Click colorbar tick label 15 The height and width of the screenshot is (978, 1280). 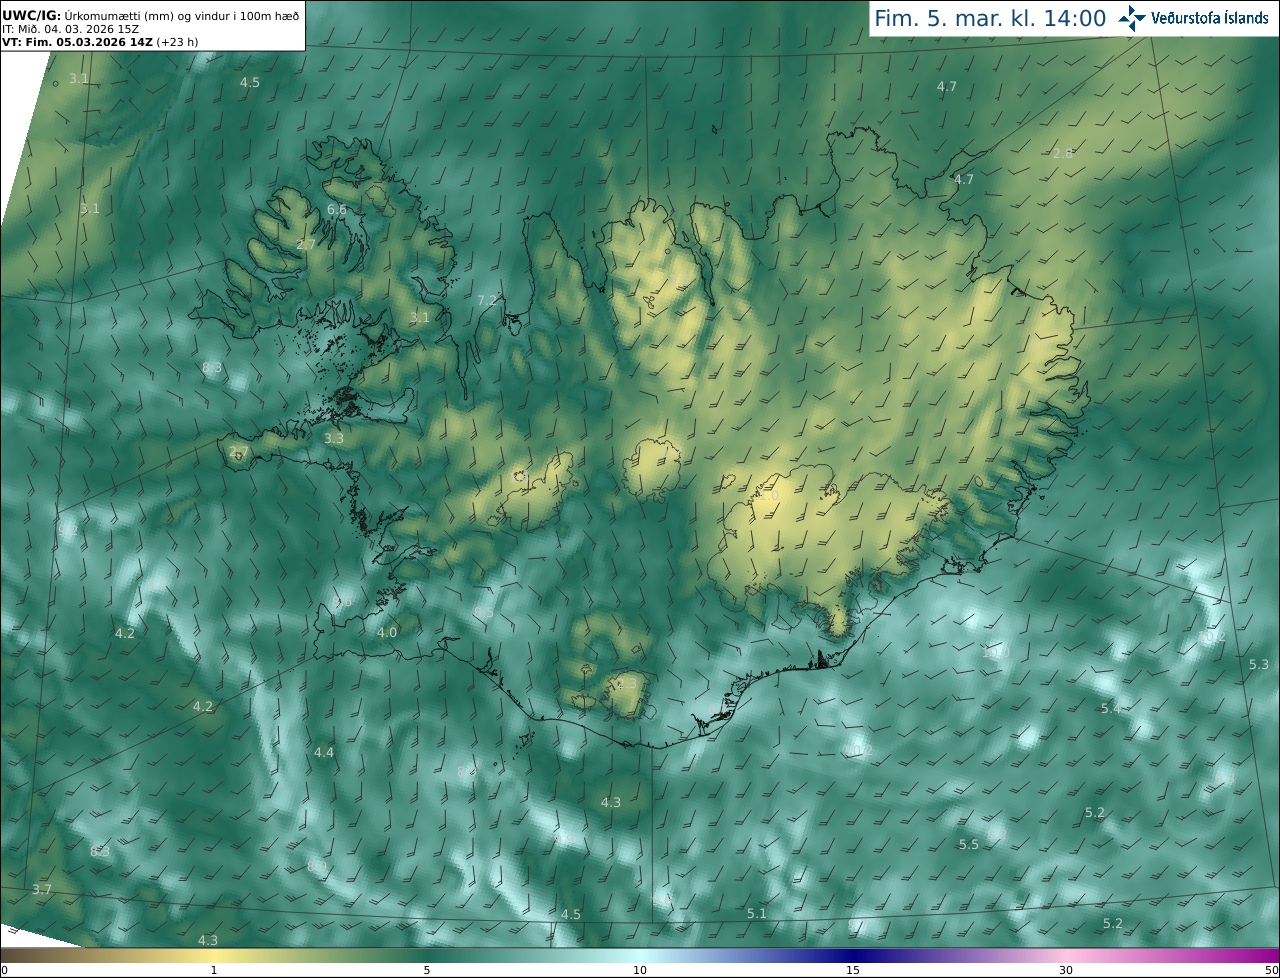(x=853, y=970)
